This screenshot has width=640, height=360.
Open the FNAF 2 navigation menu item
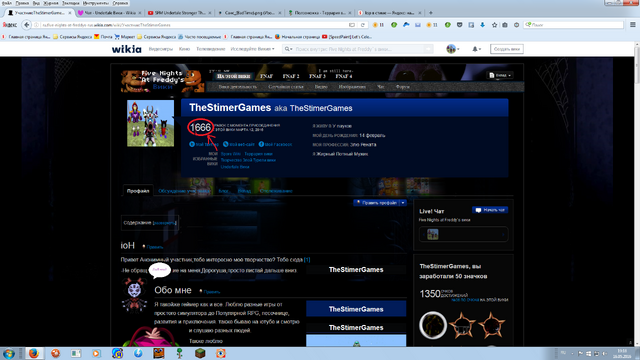tap(291, 76)
